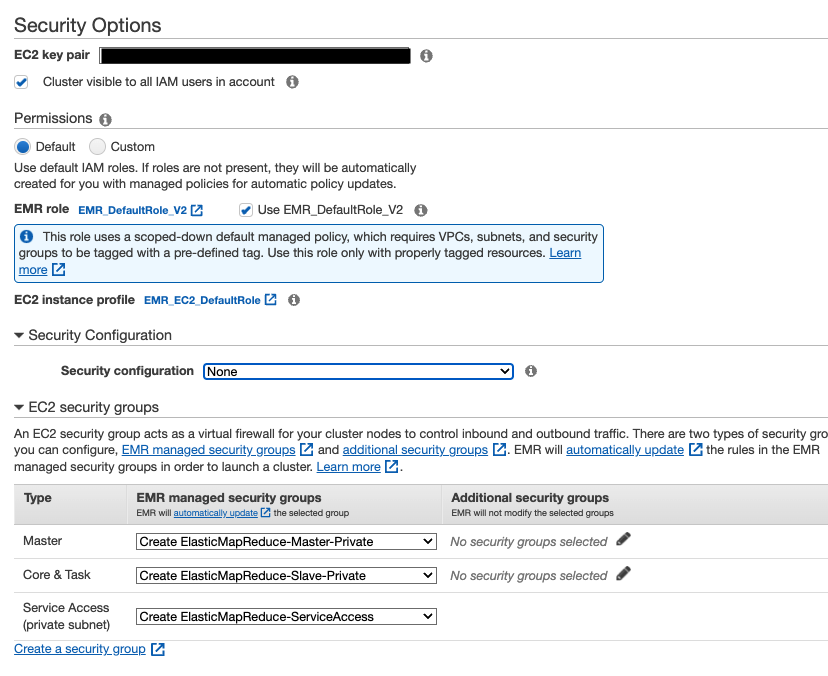Open Service Access security group dropdown
828x676 pixels.
[286, 617]
